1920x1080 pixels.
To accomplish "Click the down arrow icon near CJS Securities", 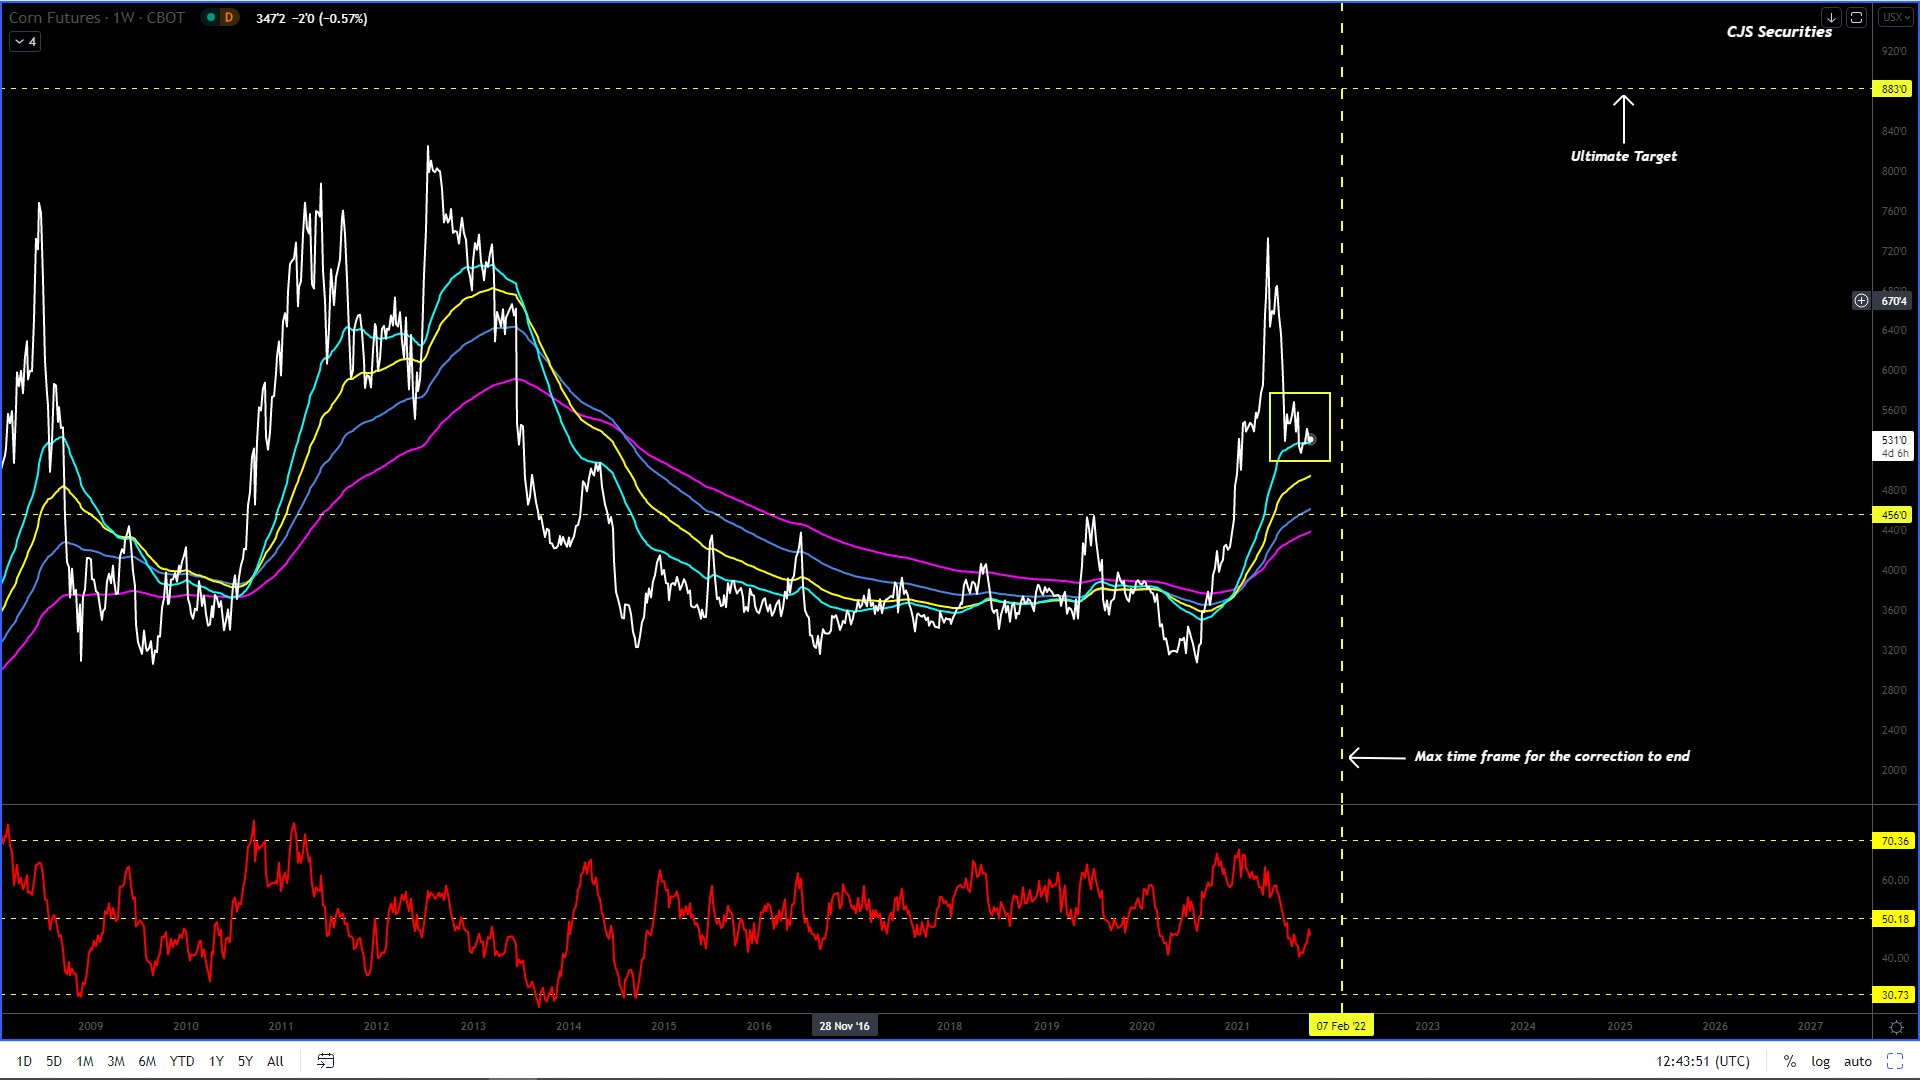I will (1831, 18).
